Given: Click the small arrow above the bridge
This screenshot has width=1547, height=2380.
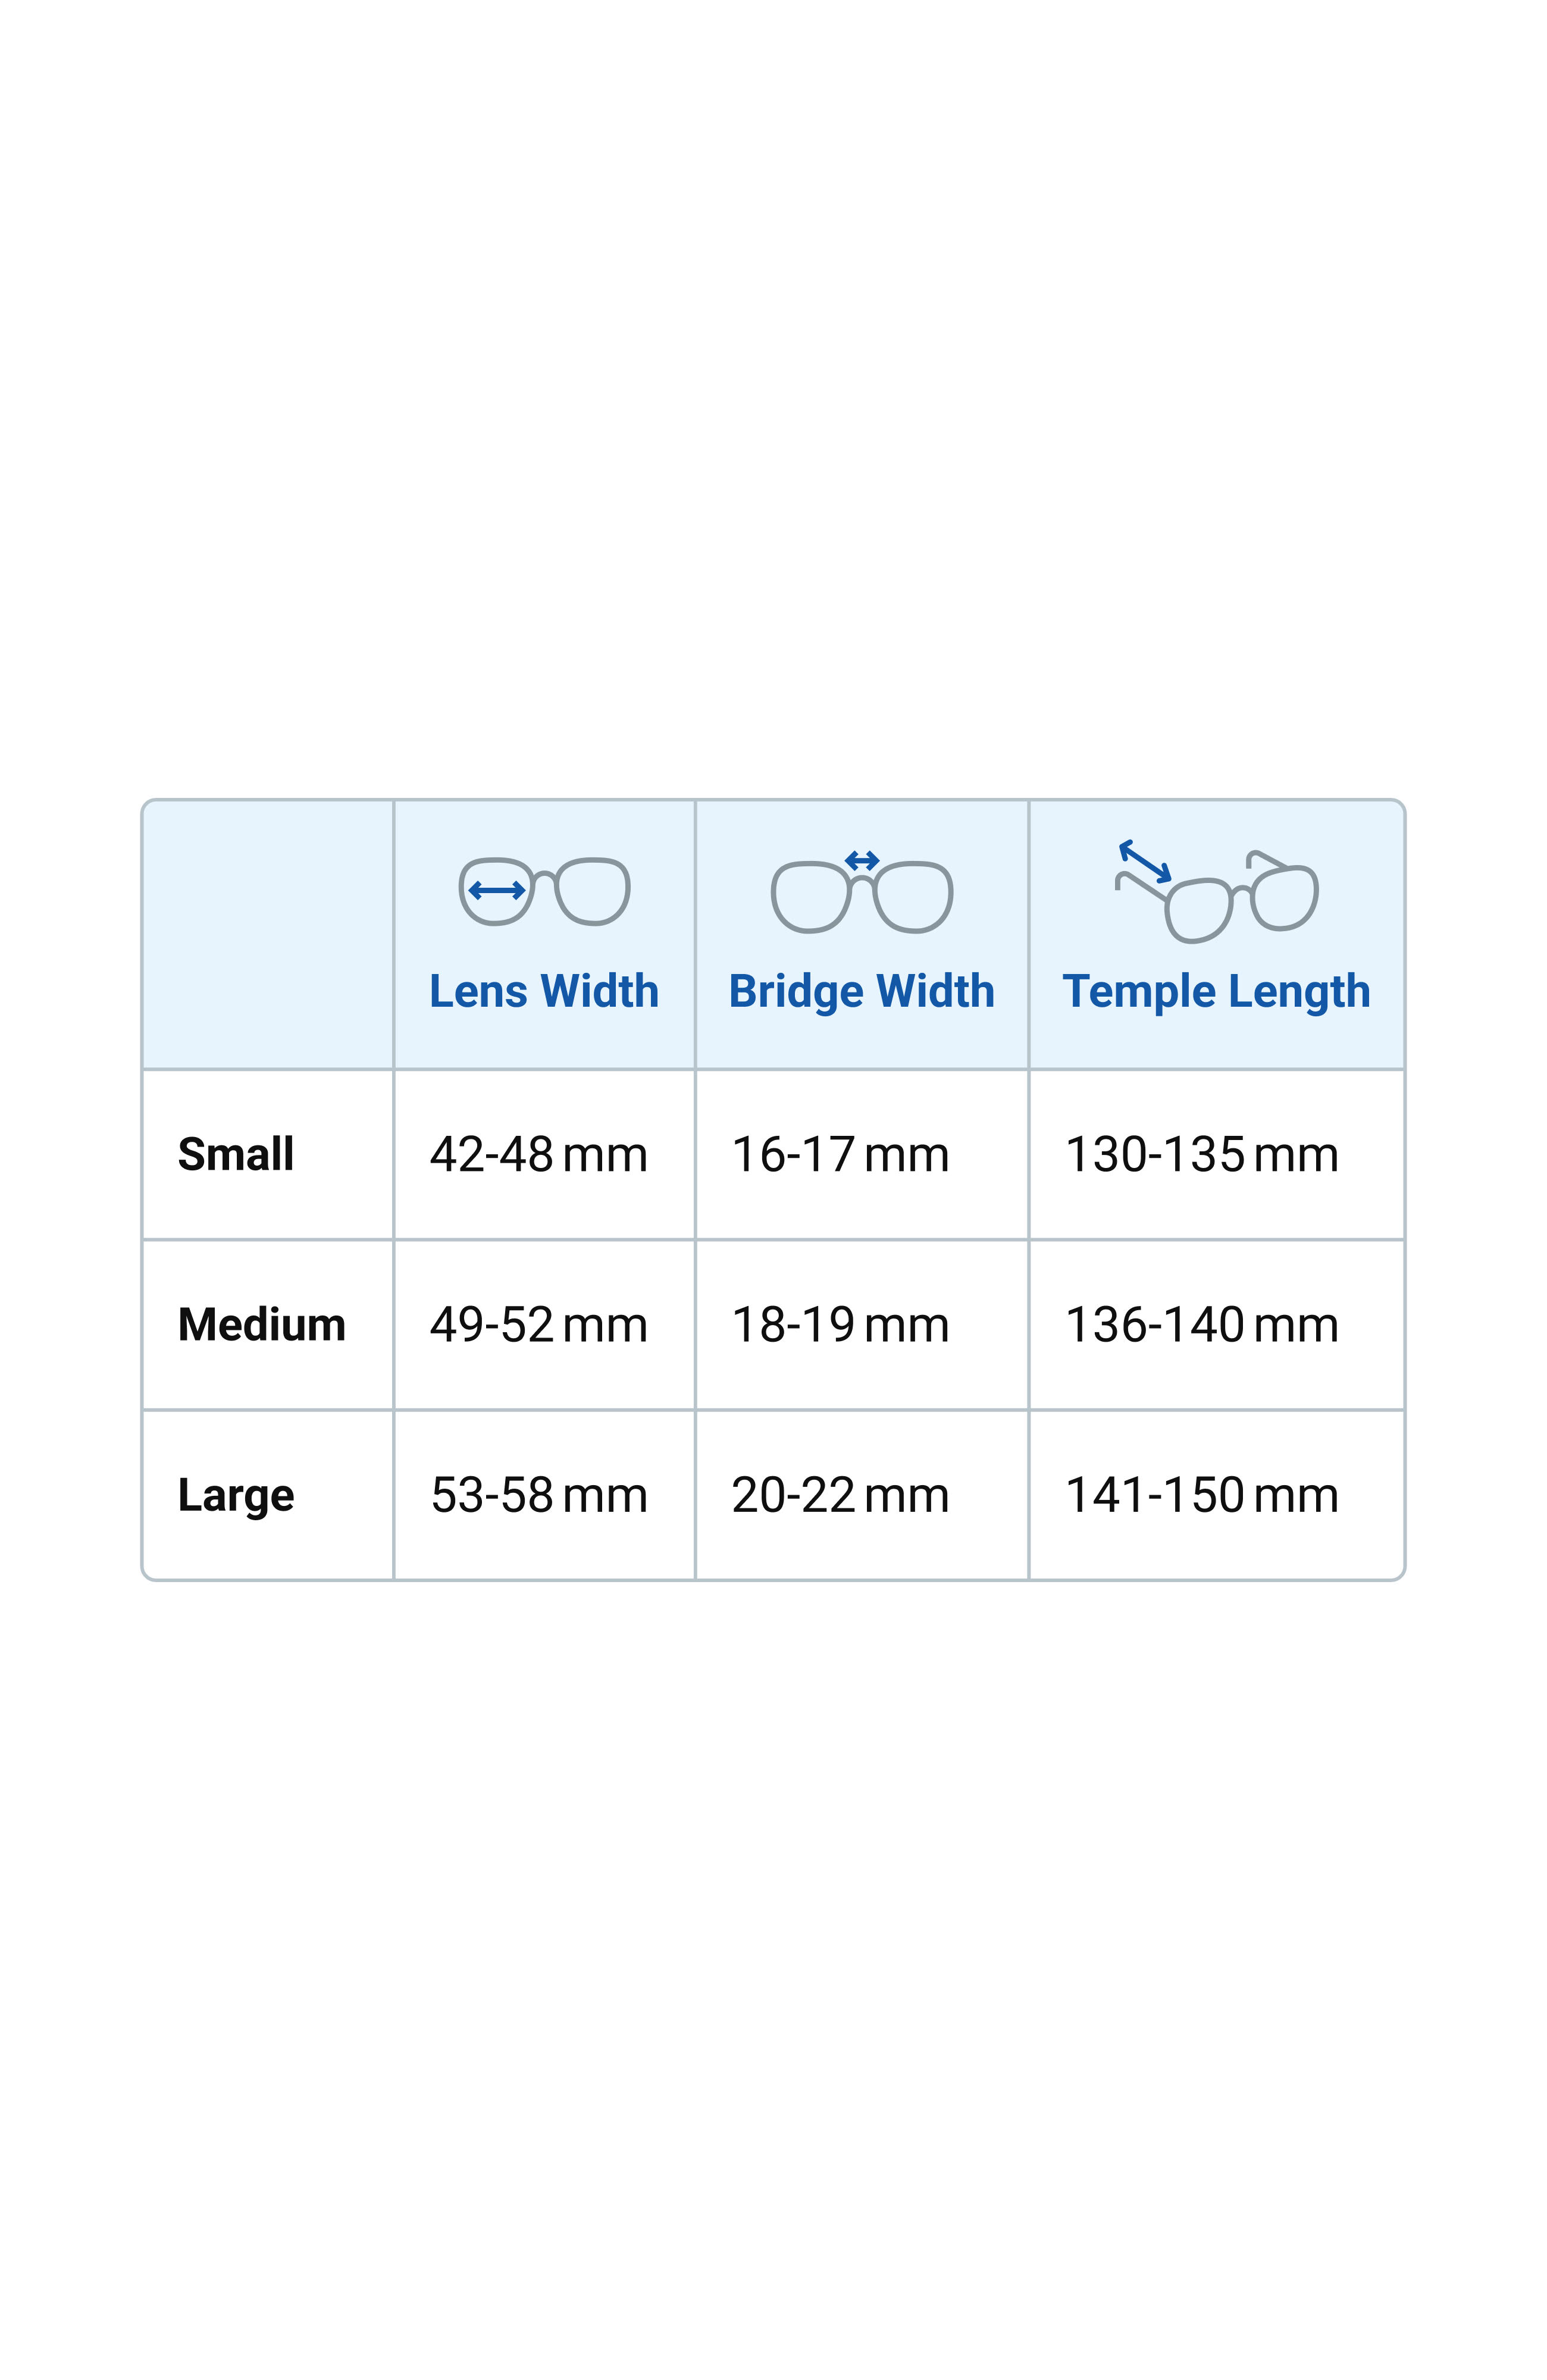Looking at the screenshot, I should coord(862,860).
